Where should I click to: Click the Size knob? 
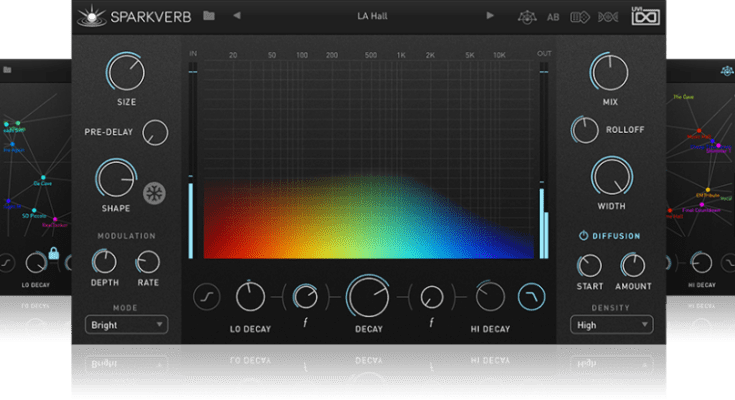[x=126, y=72]
